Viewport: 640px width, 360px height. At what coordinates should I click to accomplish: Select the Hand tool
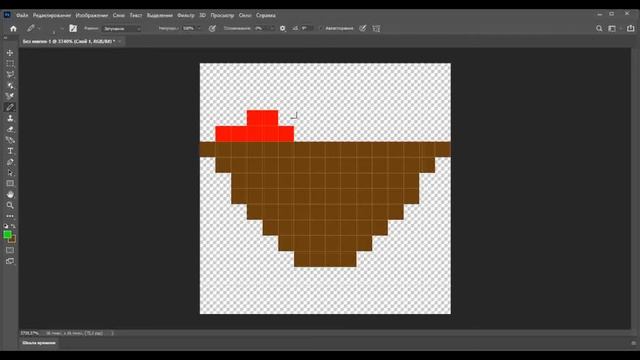[10, 194]
